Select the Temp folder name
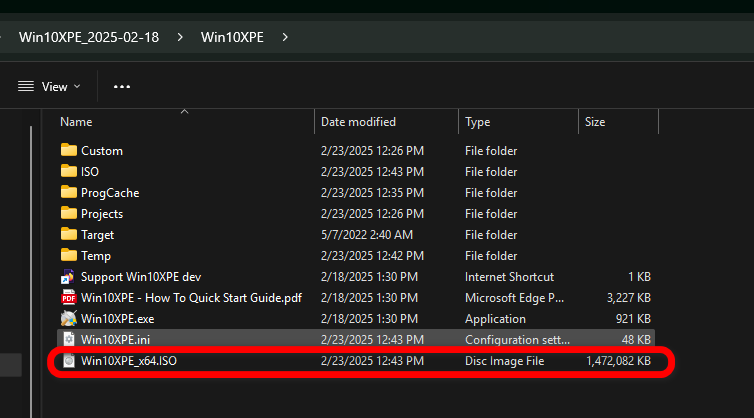Screen dimensions: 754x418 point(96,256)
